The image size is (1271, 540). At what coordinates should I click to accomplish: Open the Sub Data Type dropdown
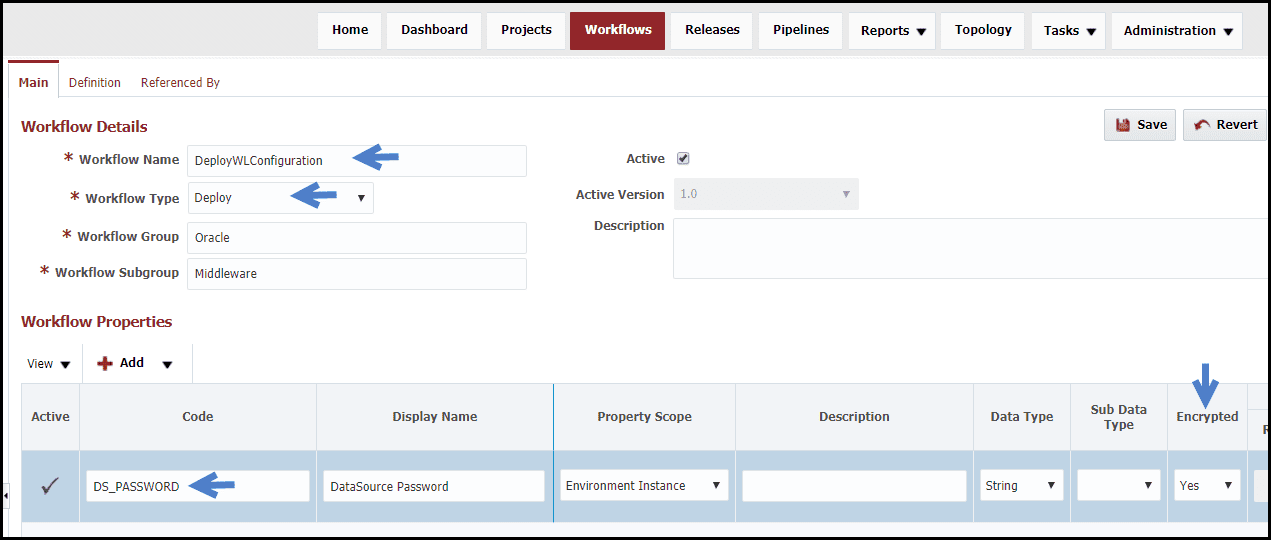1119,485
